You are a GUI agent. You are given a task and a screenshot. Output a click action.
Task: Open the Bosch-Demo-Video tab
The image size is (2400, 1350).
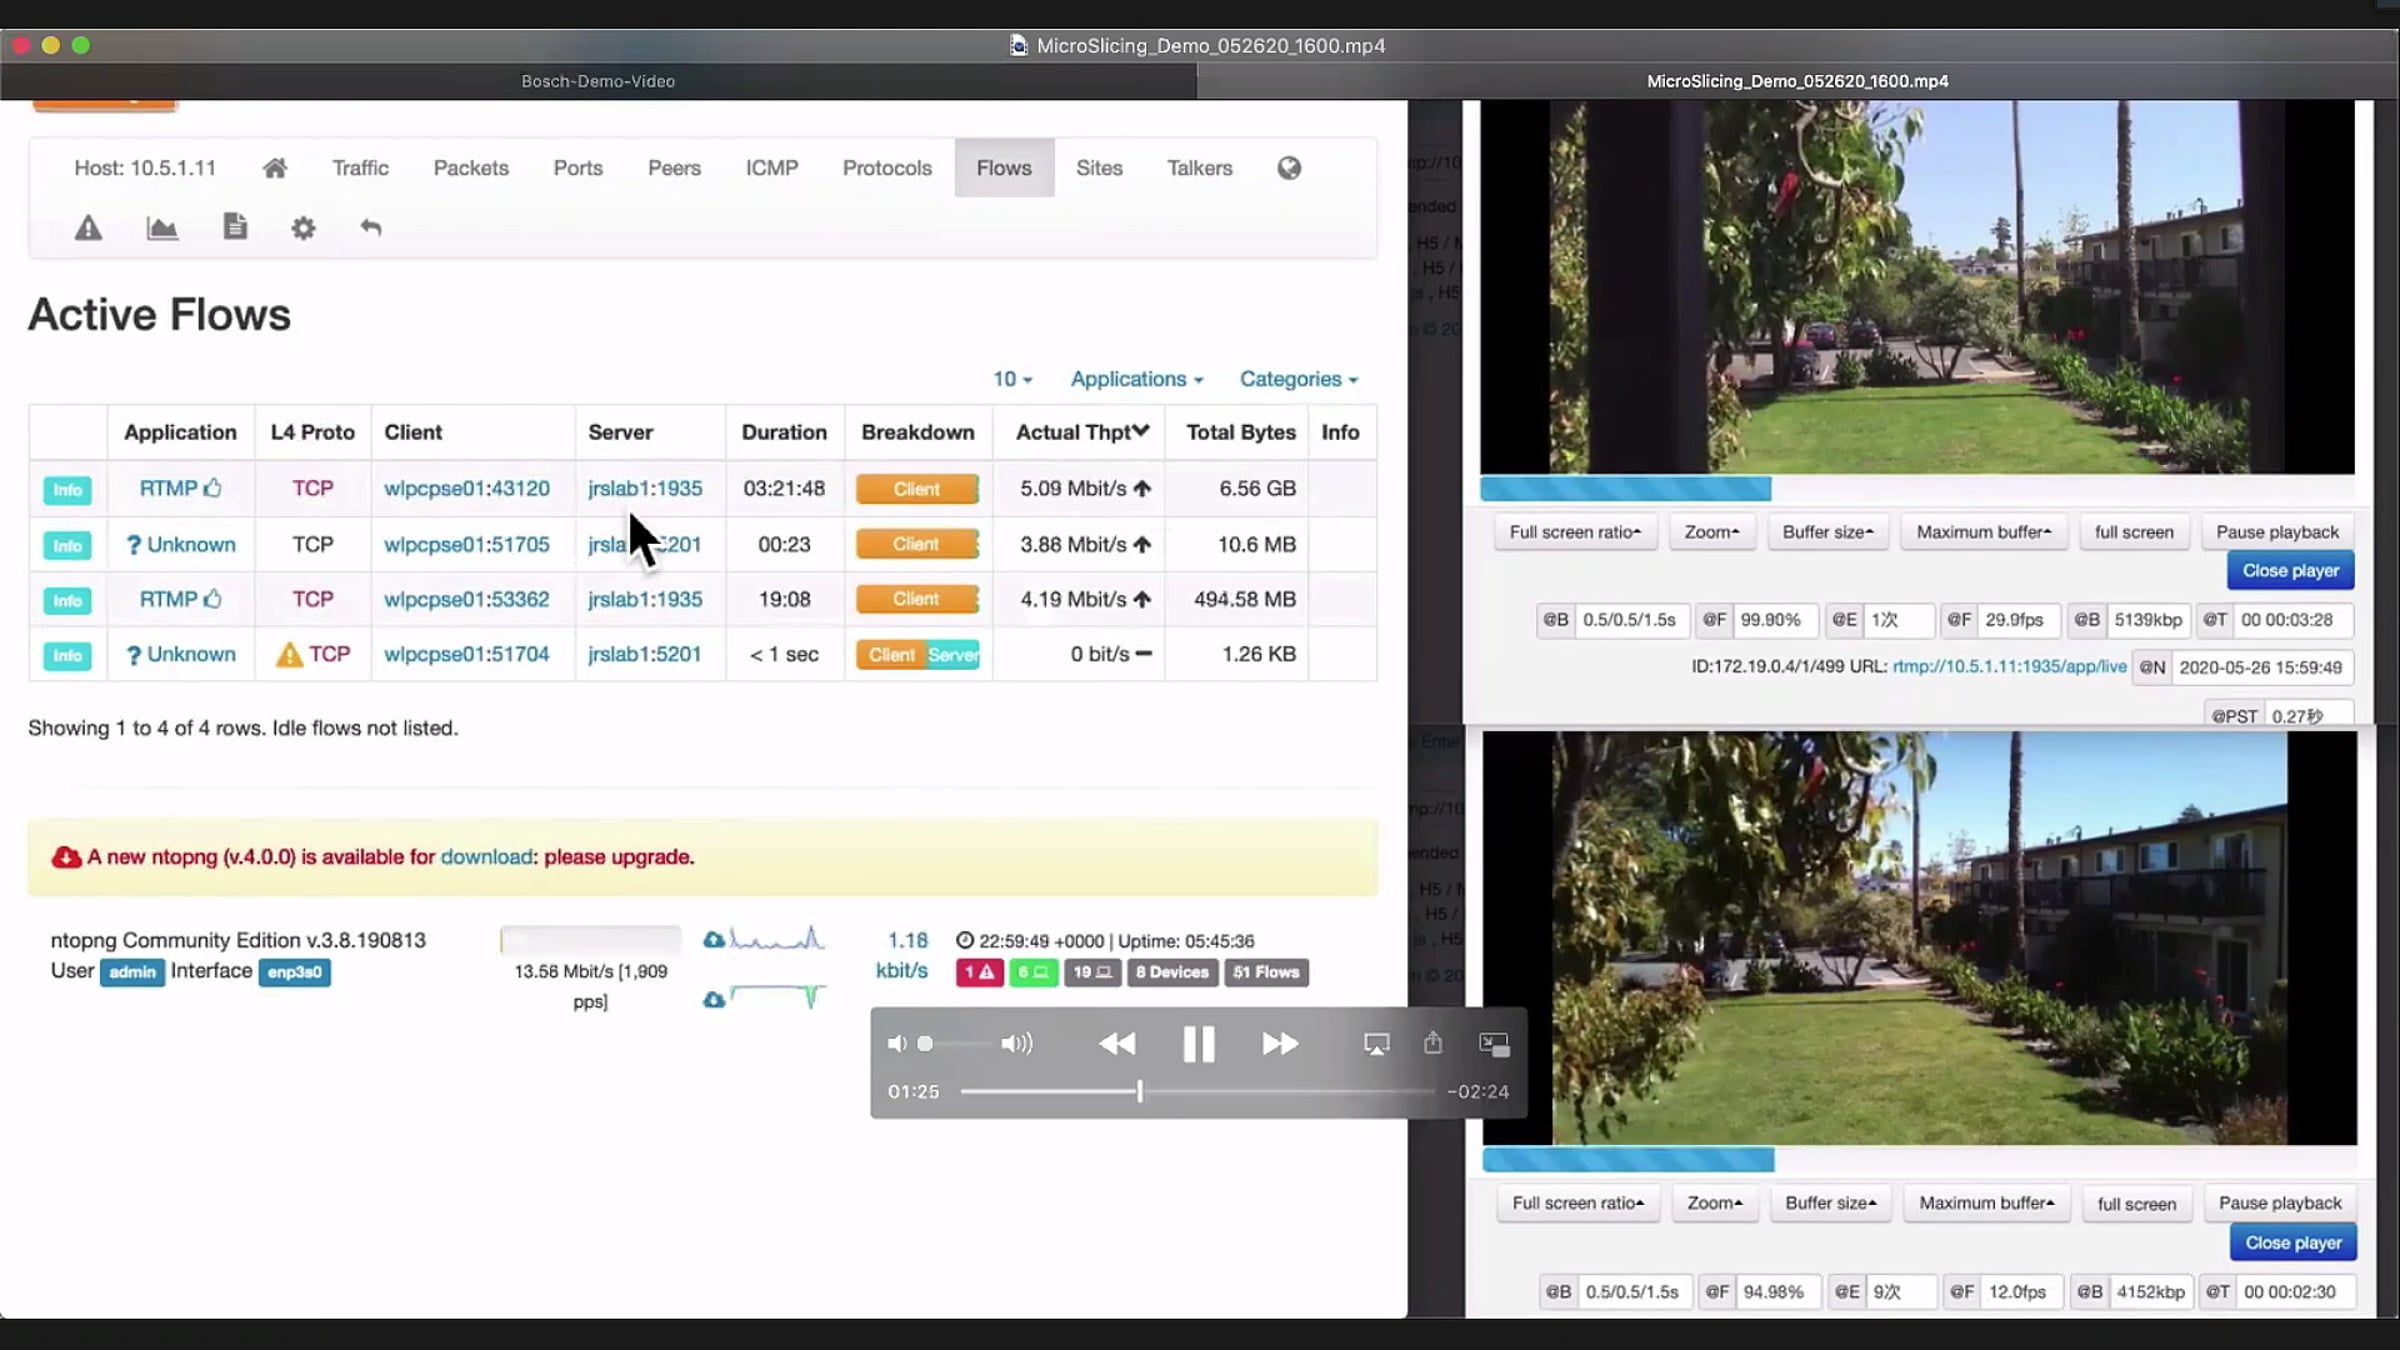click(598, 81)
